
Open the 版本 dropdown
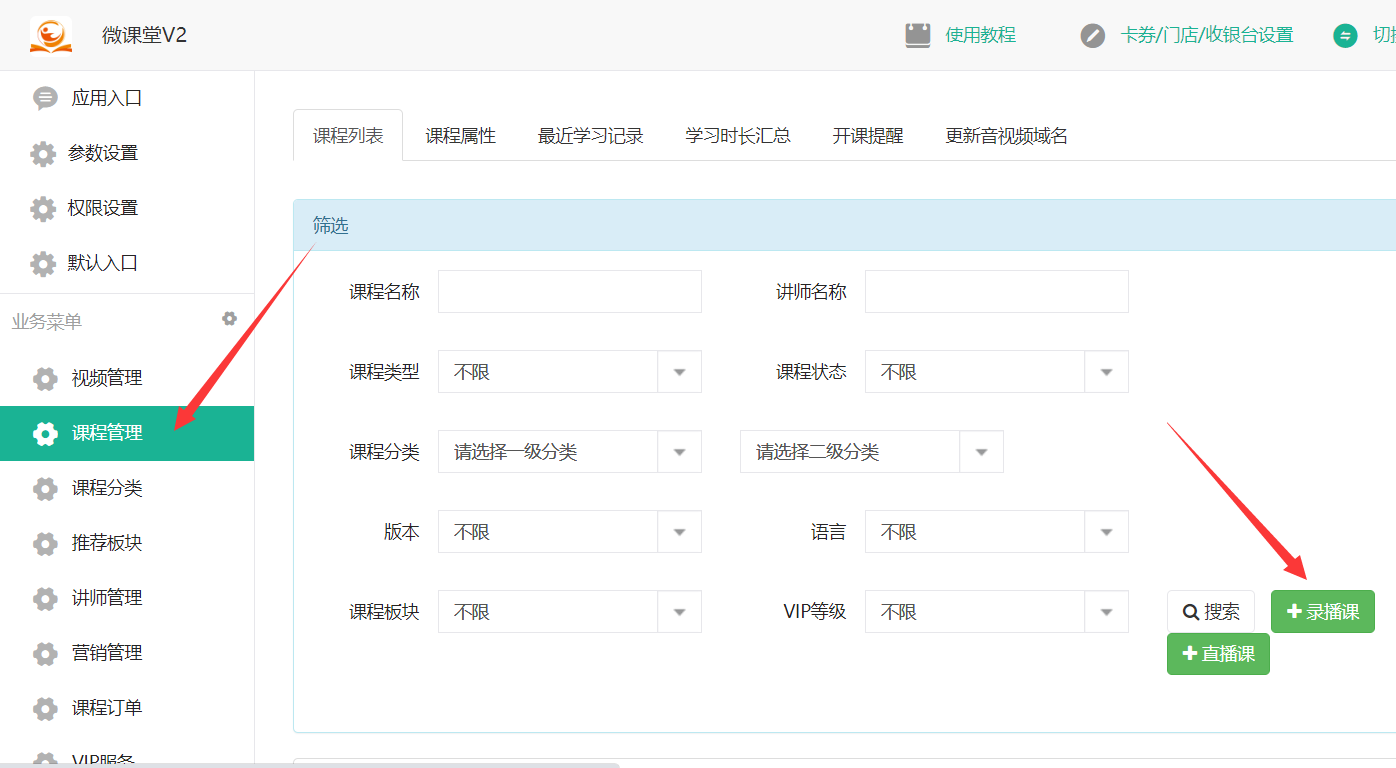coord(570,532)
